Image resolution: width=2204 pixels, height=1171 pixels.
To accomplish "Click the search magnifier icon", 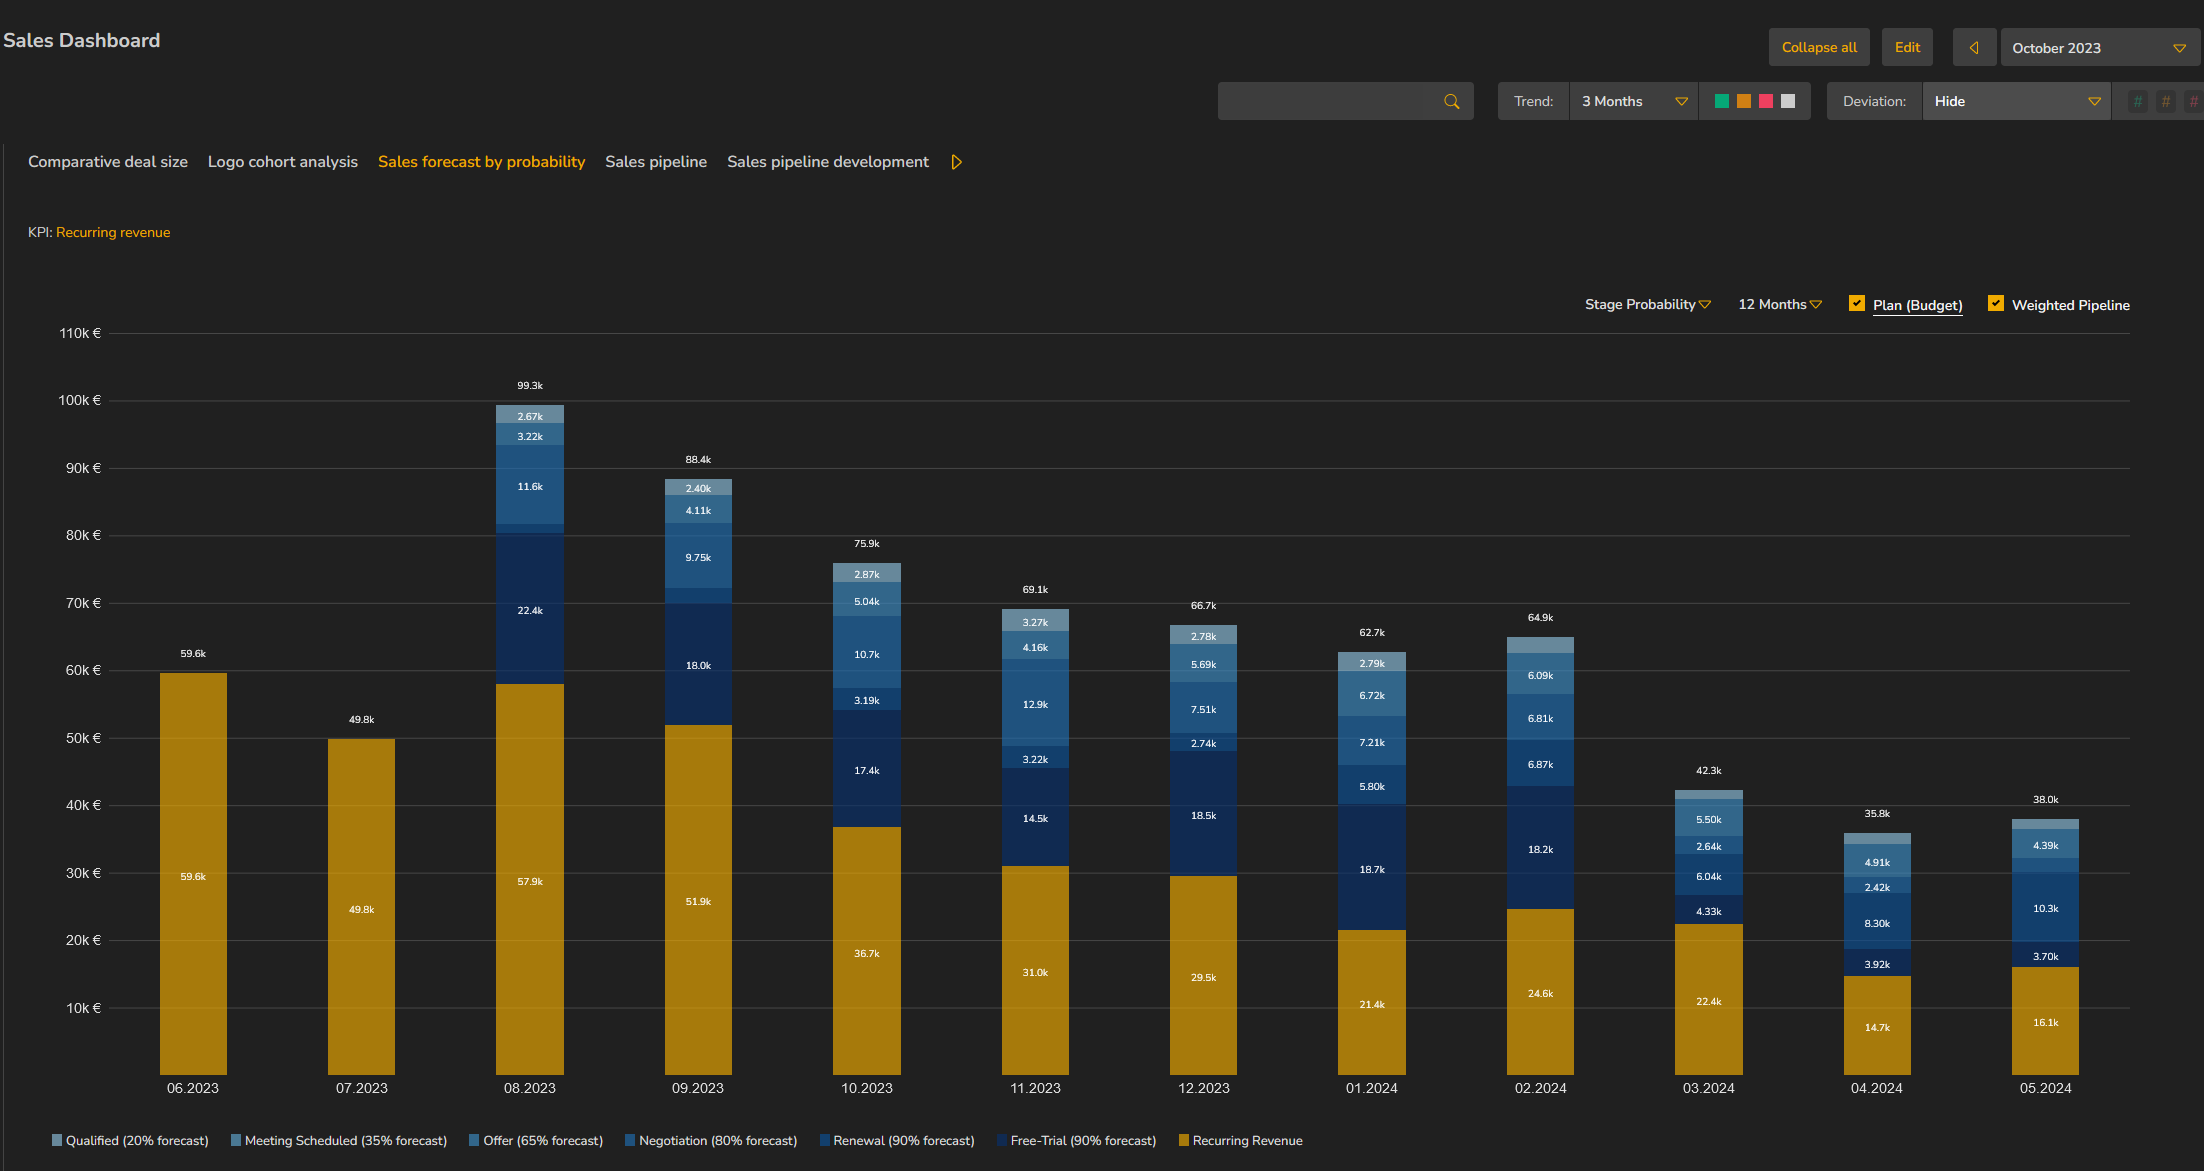I will pos(1451,101).
